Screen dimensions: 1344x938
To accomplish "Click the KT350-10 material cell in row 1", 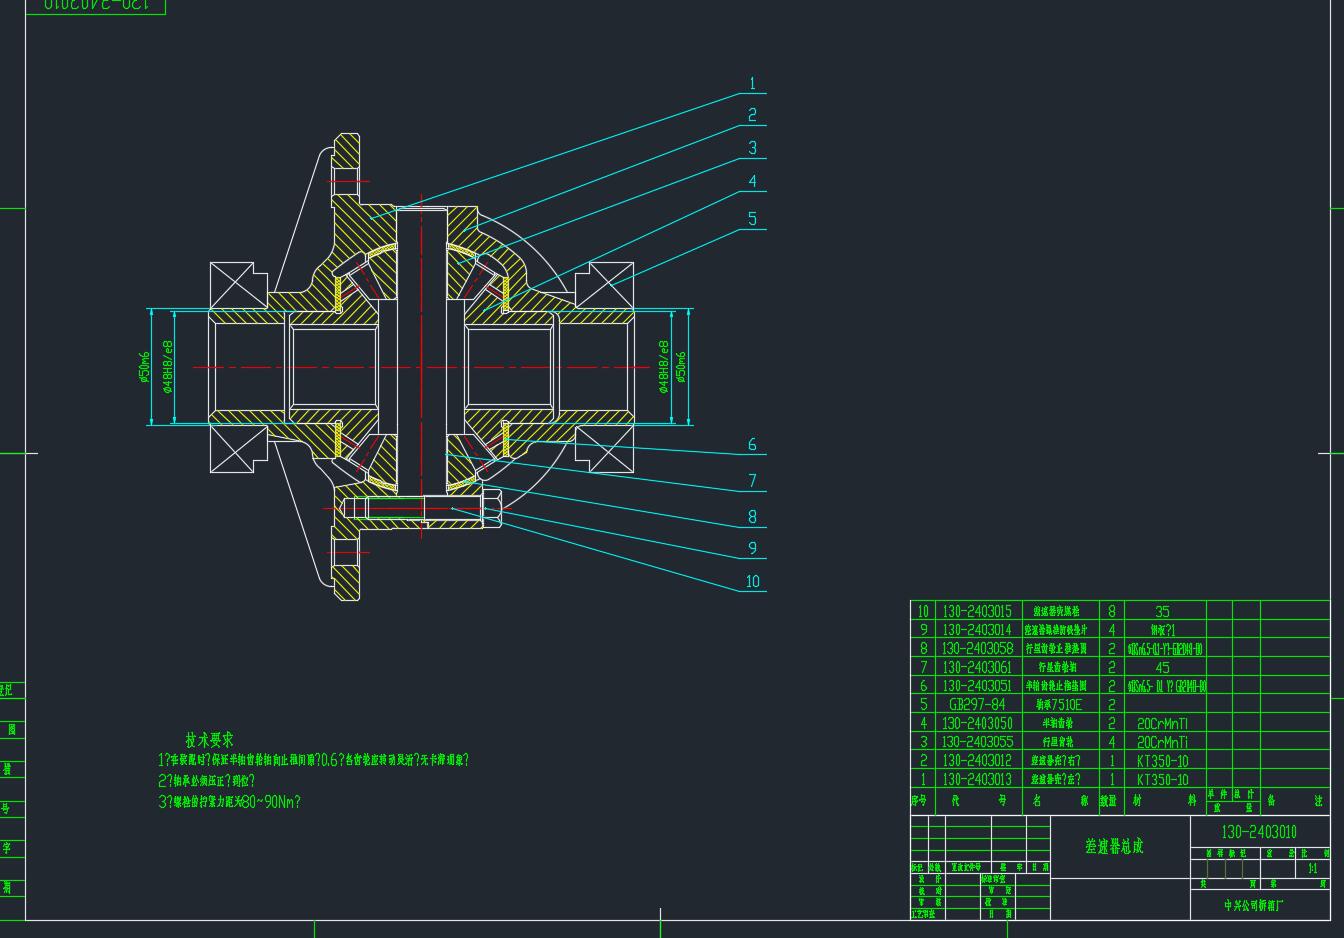I will pyautogui.click(x=1162, y=779).
